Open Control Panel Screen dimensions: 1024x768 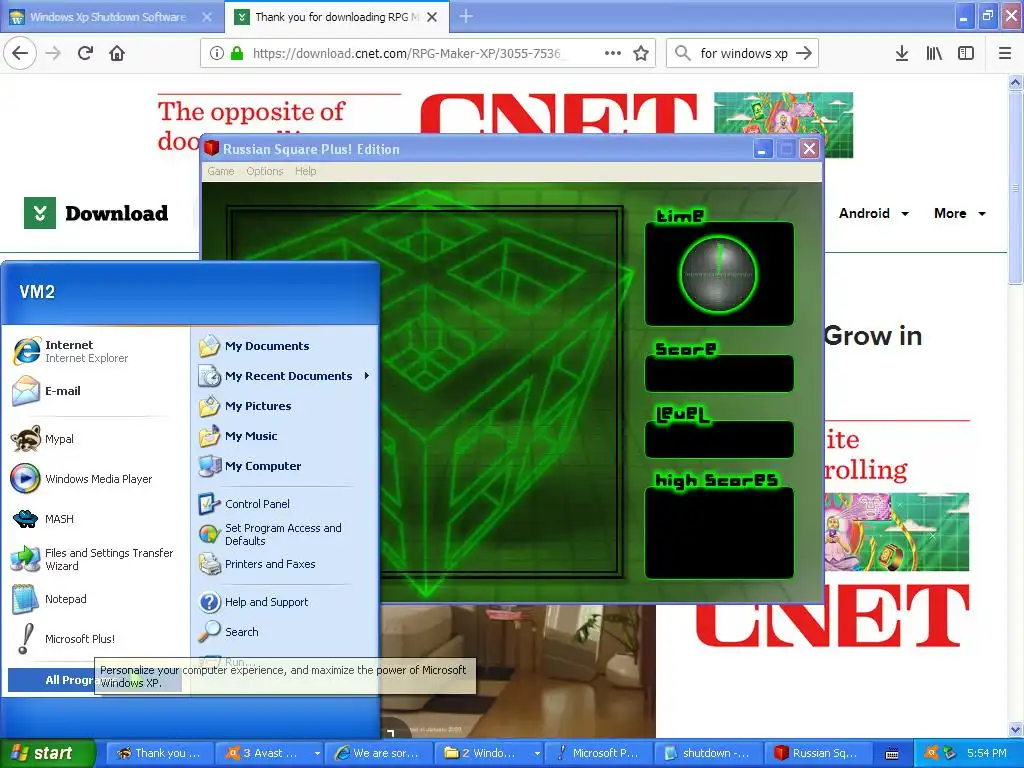[x=285, y=504]
